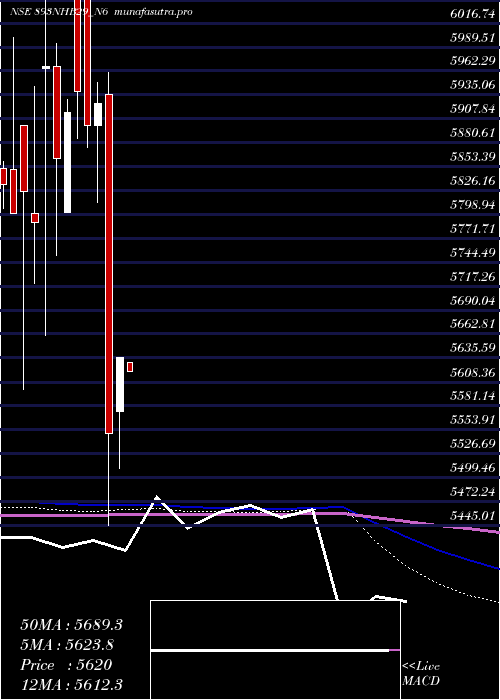This screenshot has width=500, height=700.
Task: Click the 5907.84 price axis label
Action: [473, 109]
